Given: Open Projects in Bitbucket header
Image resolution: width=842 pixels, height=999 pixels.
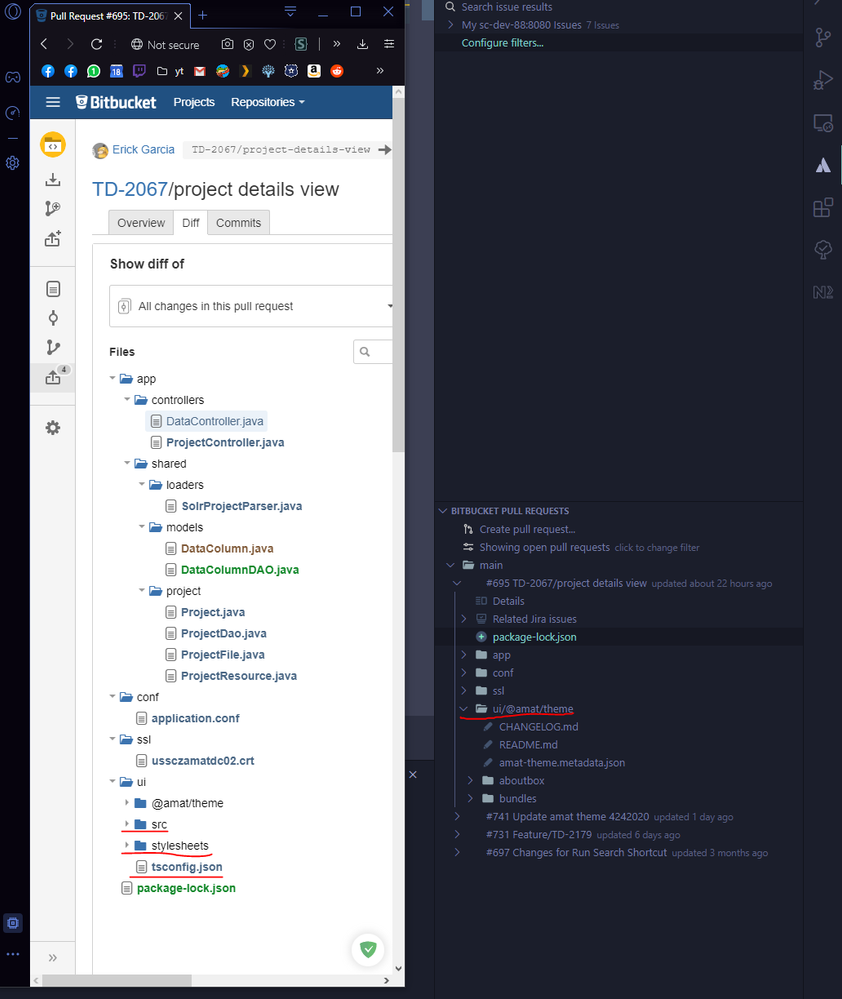Looking at the screenshot, I should pos(194,102).
